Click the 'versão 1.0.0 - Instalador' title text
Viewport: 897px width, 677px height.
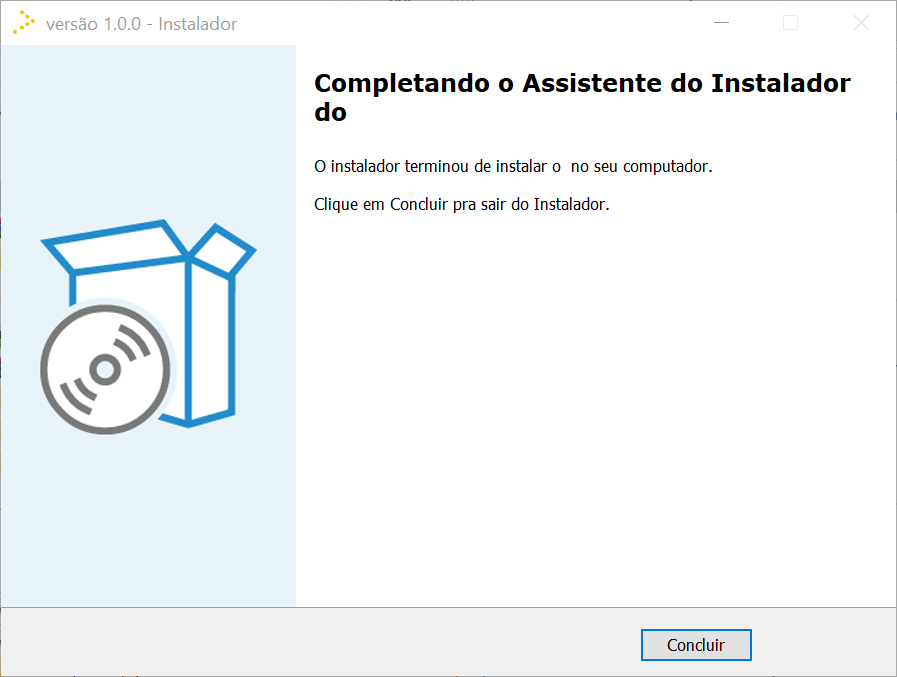141,24
